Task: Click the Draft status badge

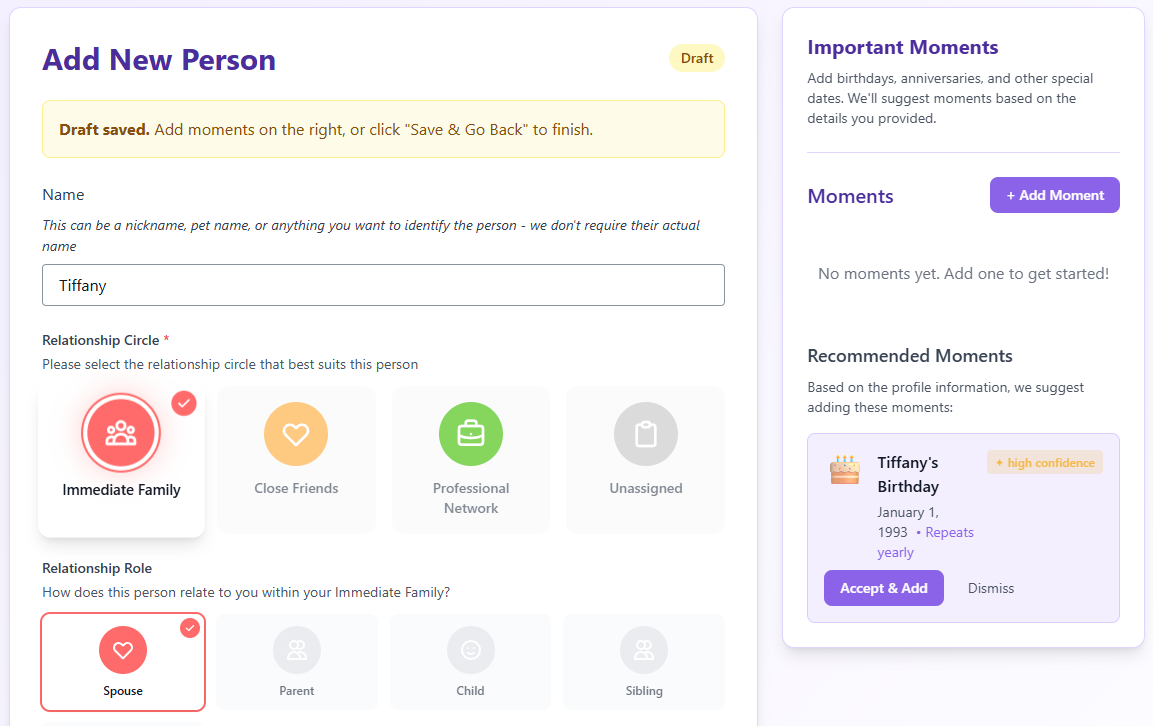Action: pos(697,58)
